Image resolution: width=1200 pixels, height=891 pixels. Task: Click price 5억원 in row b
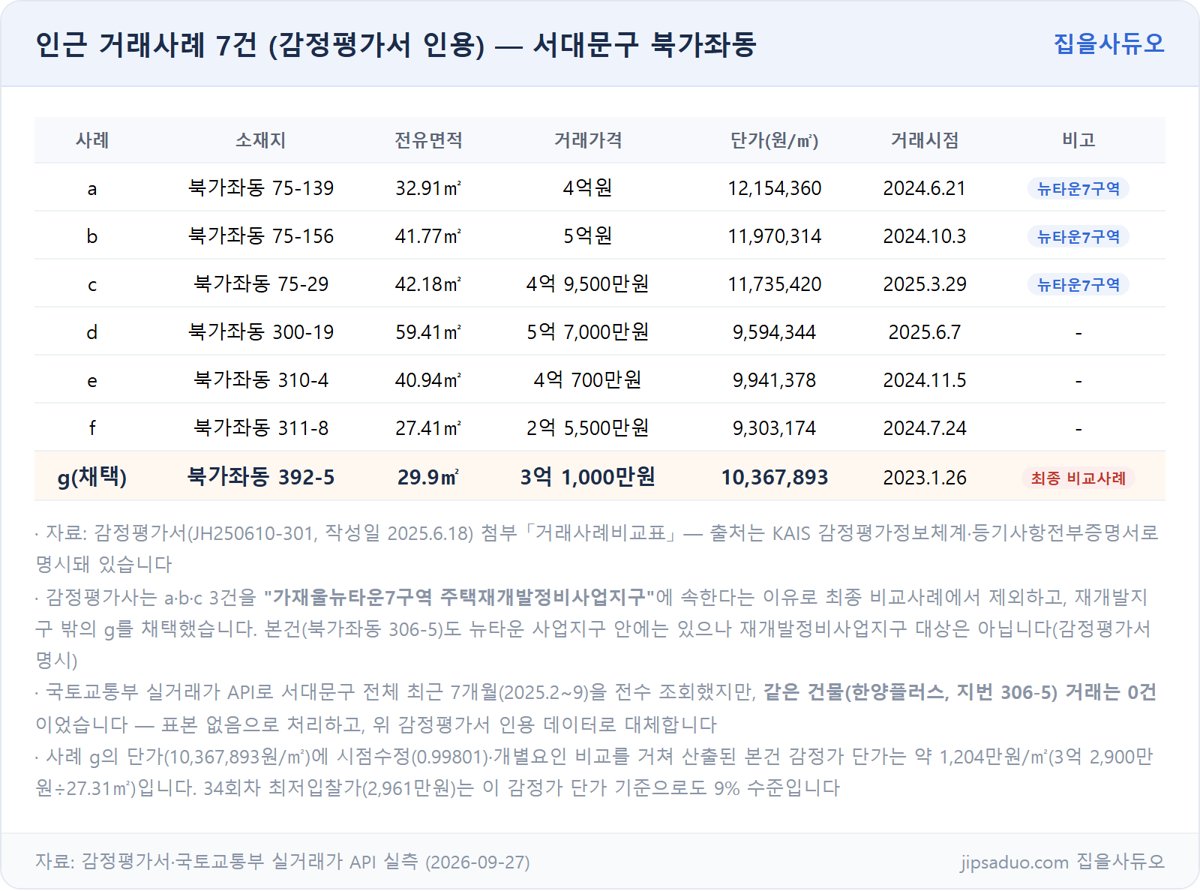coord(588,236)
